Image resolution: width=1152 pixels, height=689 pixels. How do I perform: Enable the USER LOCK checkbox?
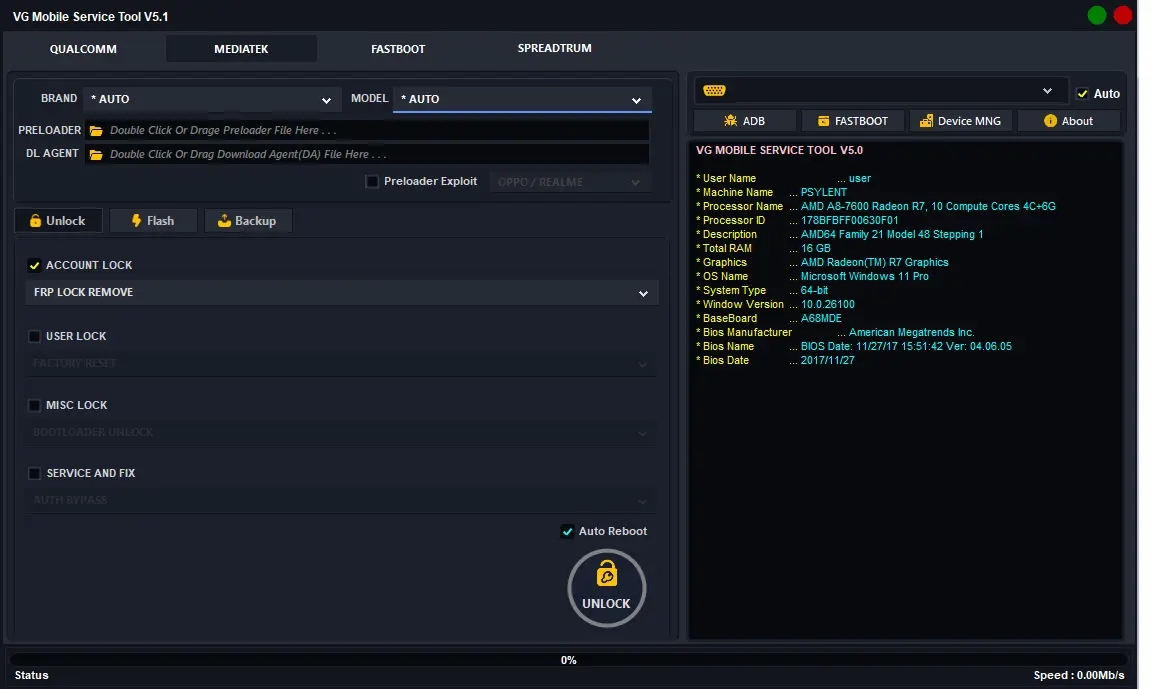[x=34, y=336]
